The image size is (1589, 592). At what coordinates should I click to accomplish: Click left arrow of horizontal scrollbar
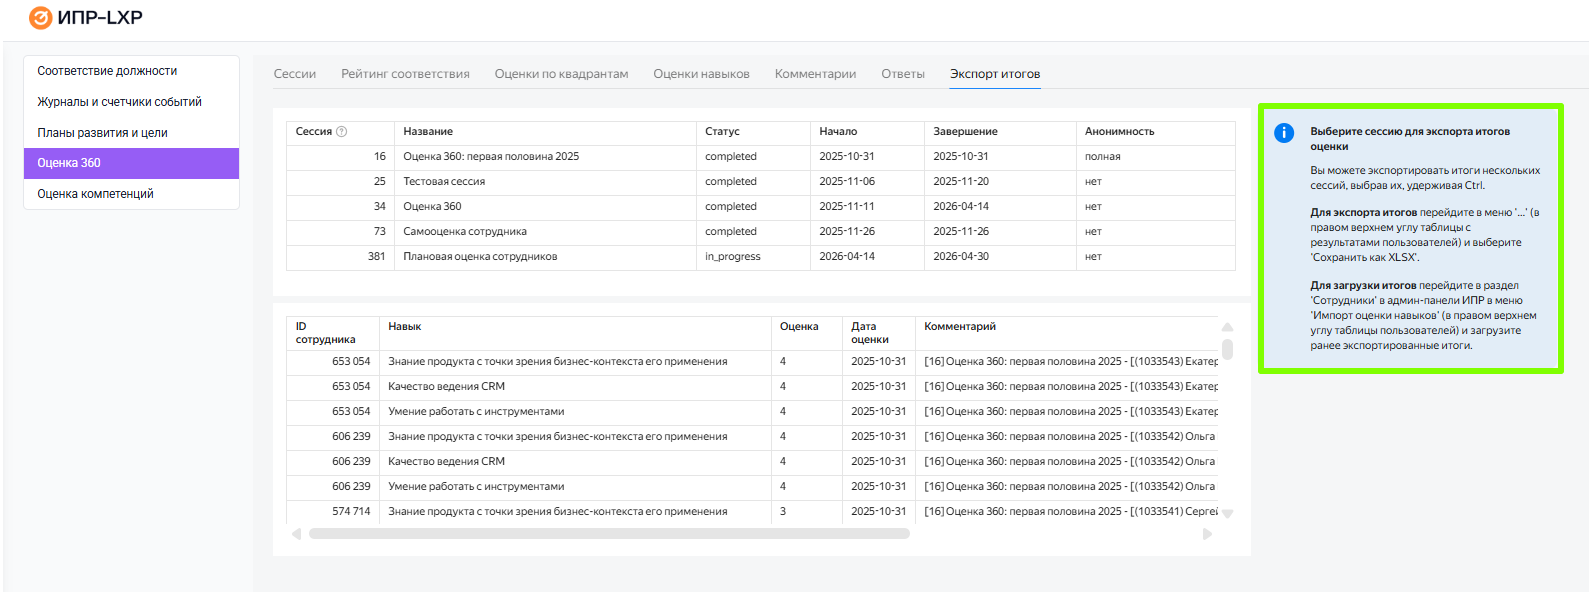pos(296,534)
